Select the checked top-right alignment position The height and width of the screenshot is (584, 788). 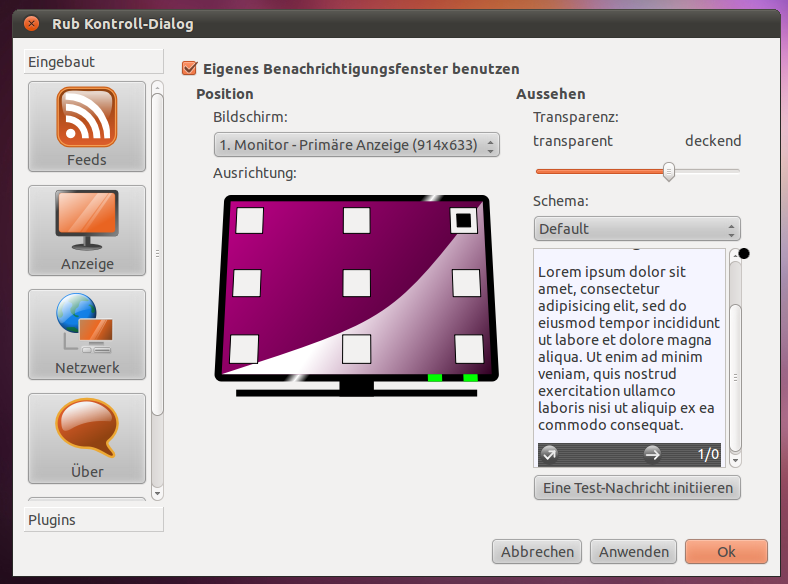[x=463, y=220]
